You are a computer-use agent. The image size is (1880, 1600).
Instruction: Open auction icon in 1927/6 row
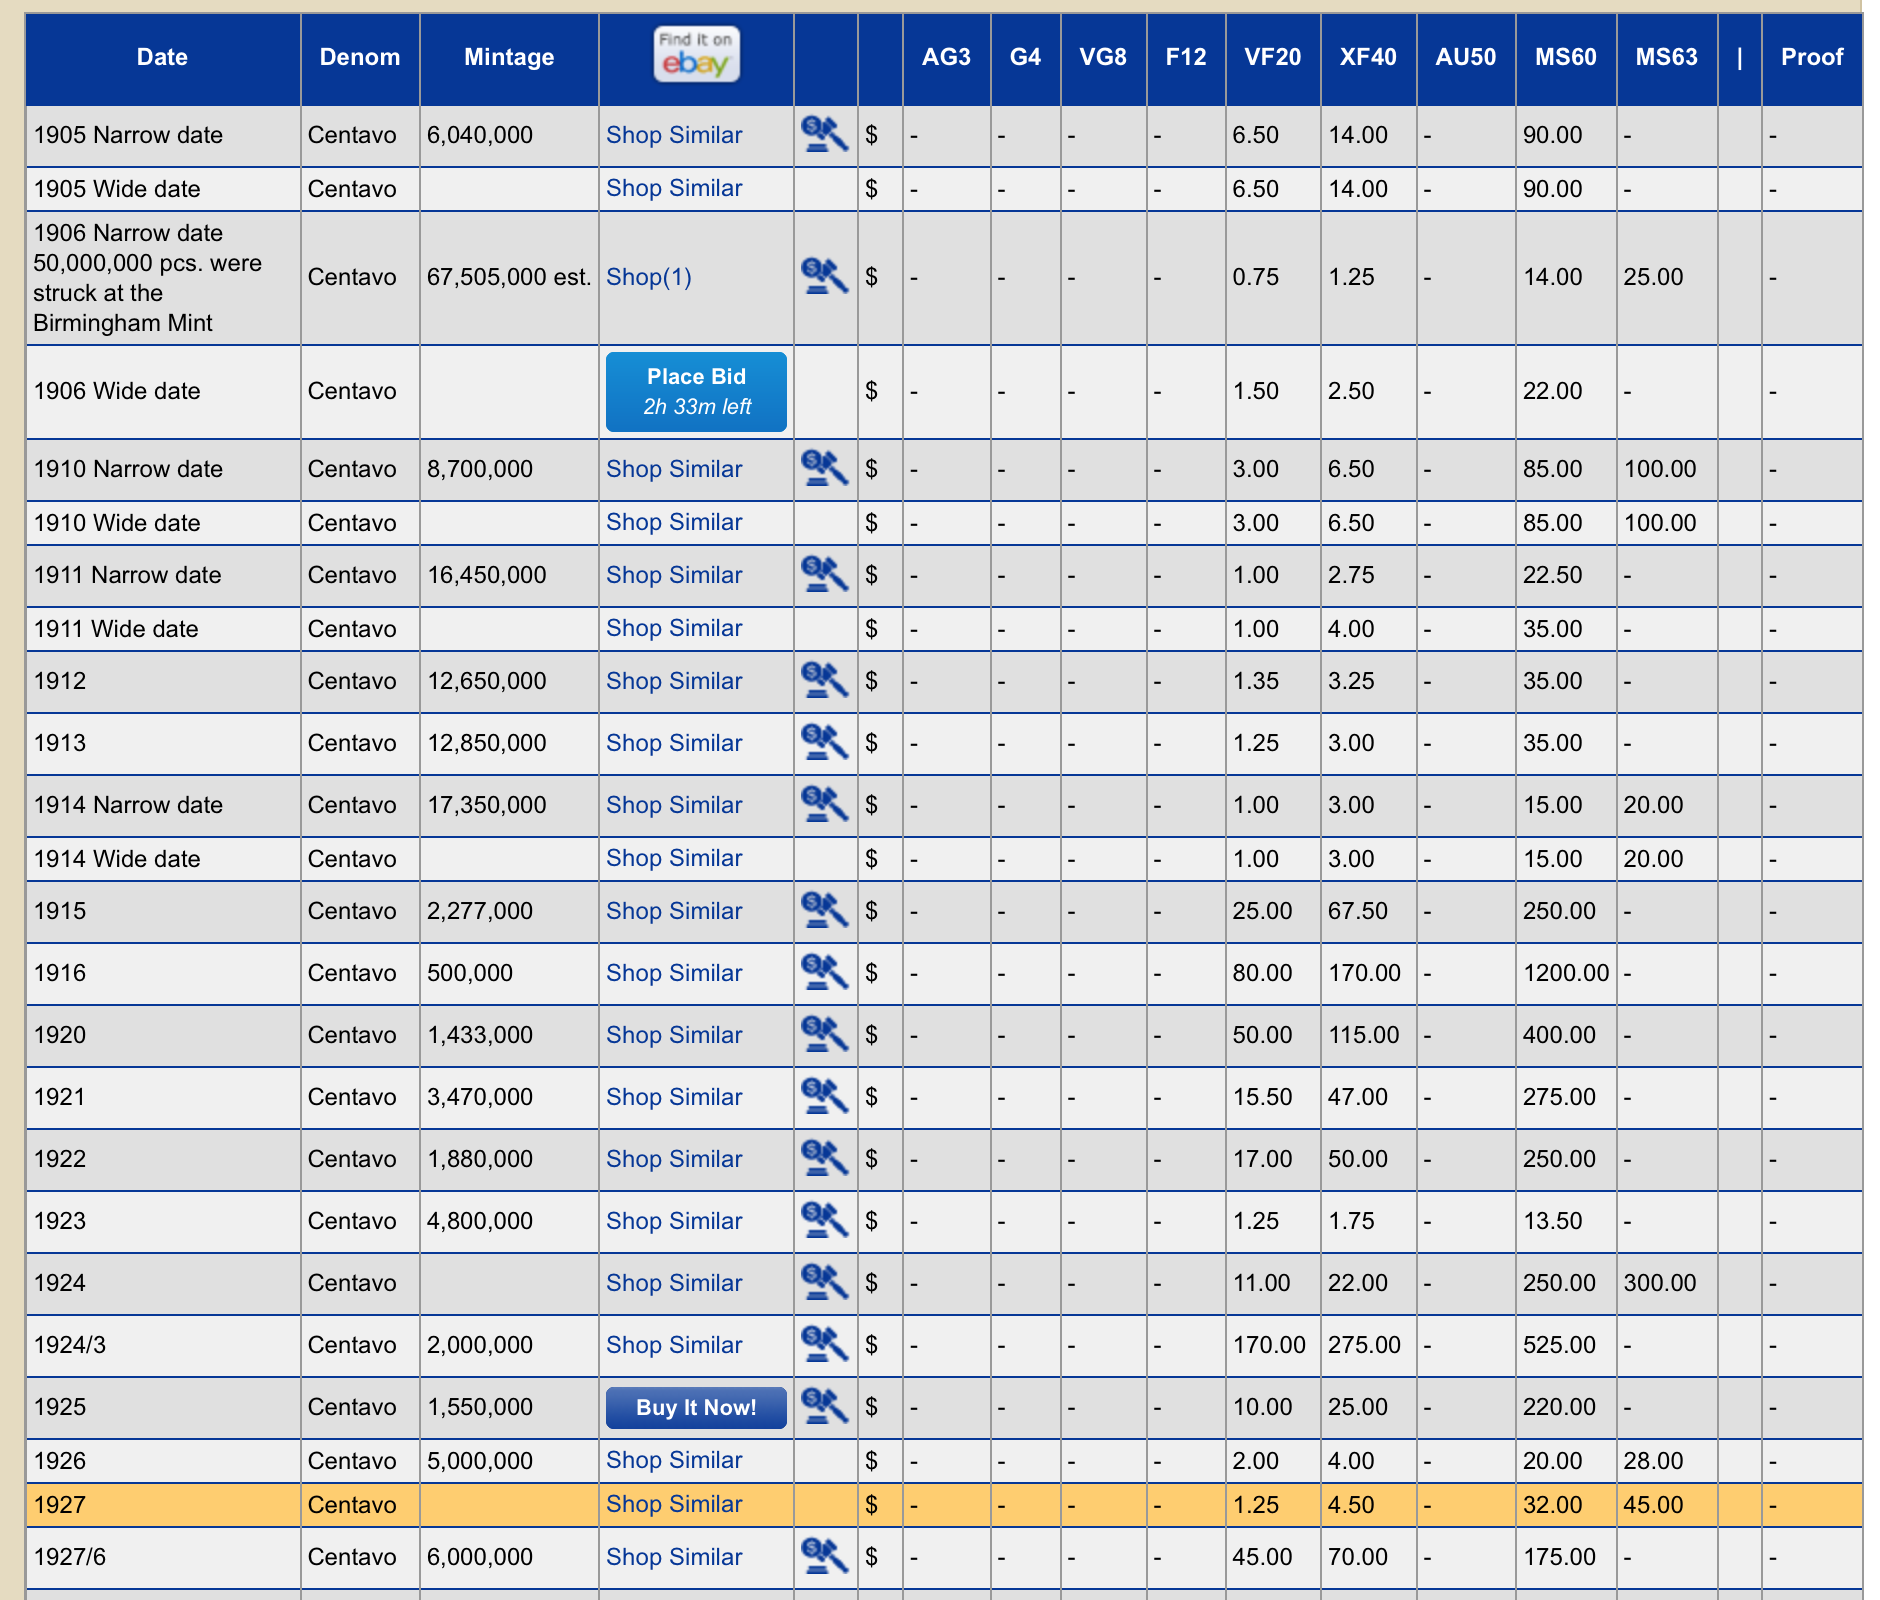click(825, 1556)
